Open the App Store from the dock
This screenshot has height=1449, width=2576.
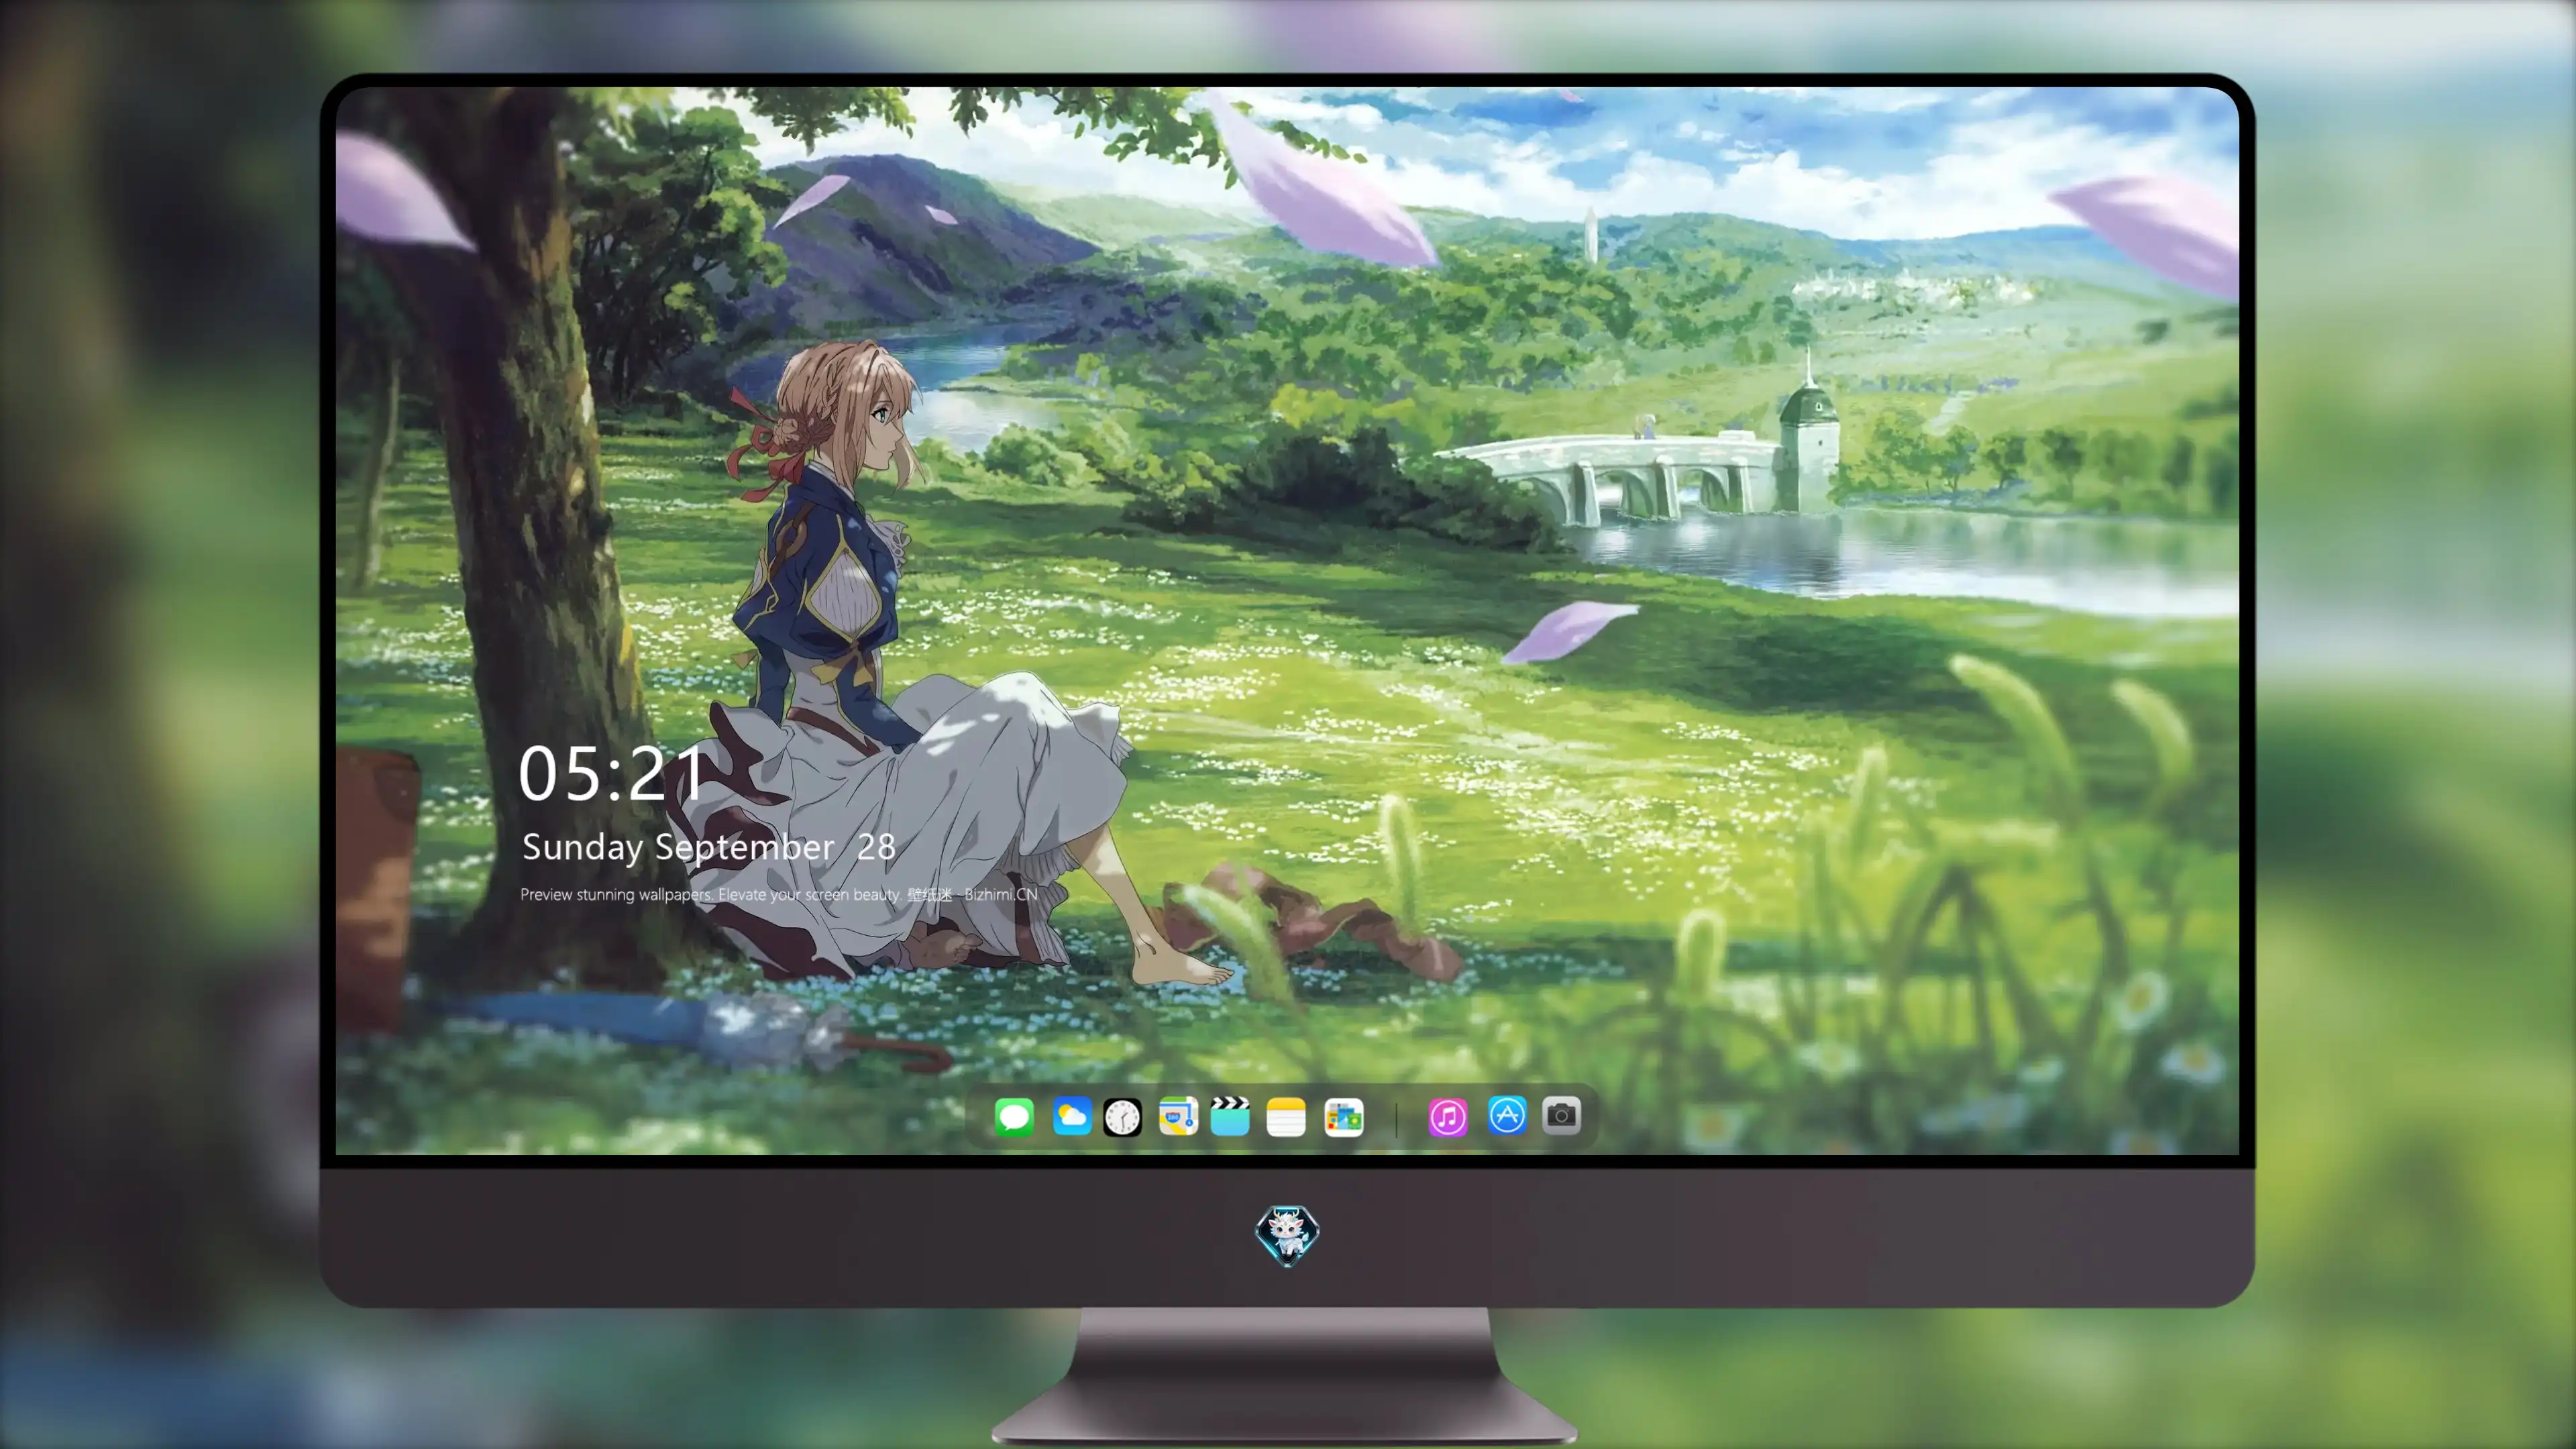[1507, 1115]
